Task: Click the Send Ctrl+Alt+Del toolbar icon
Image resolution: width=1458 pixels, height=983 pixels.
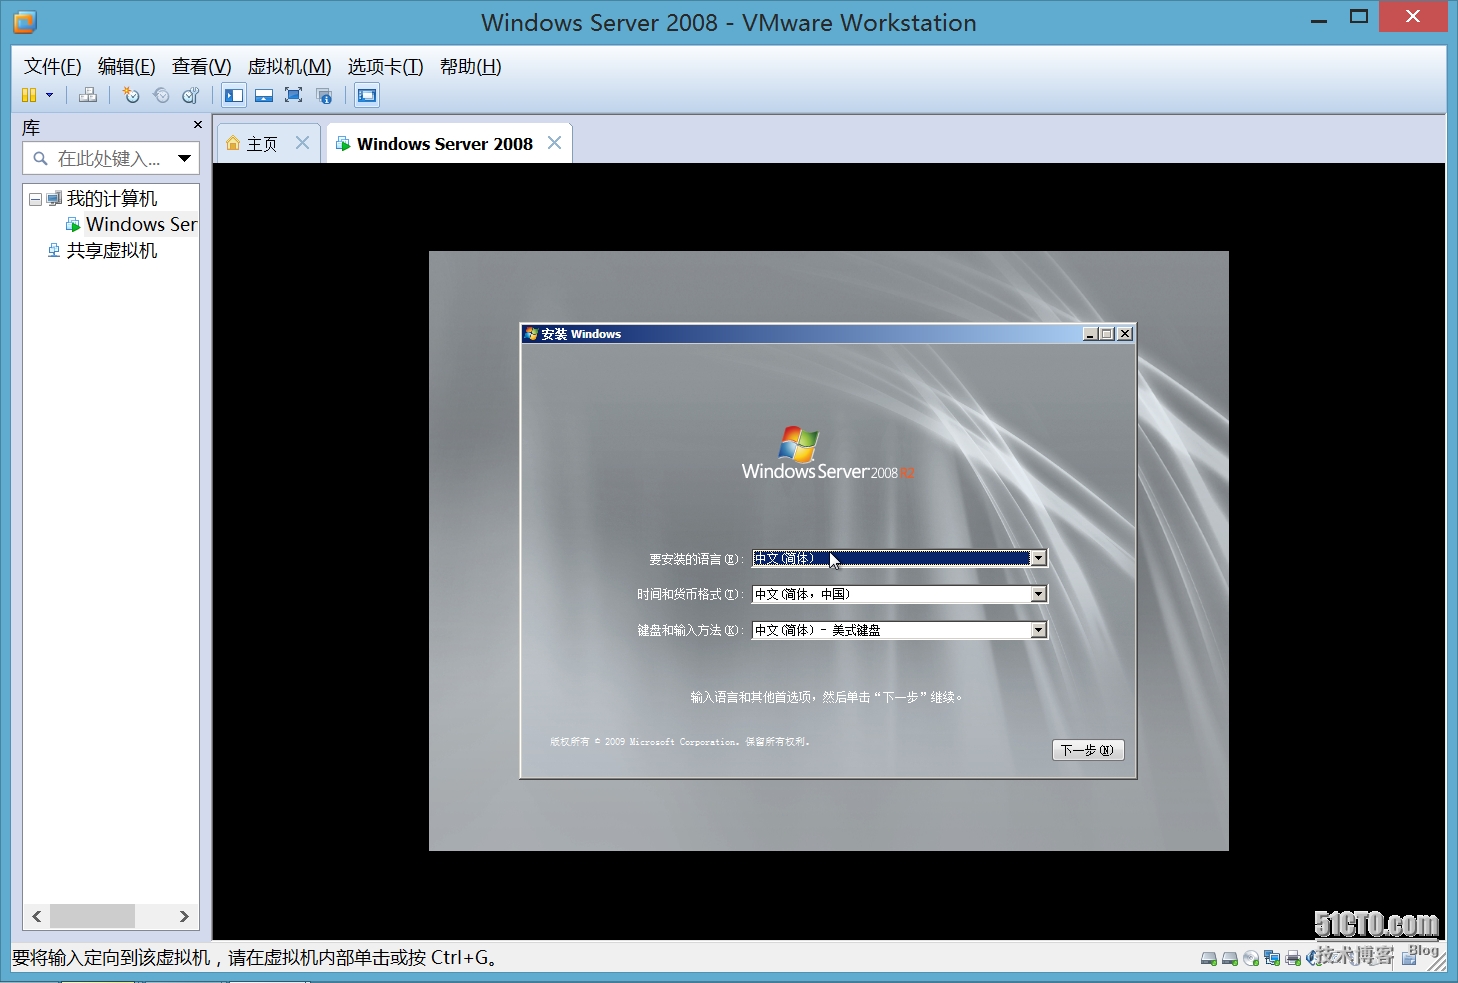Action: 88,95
